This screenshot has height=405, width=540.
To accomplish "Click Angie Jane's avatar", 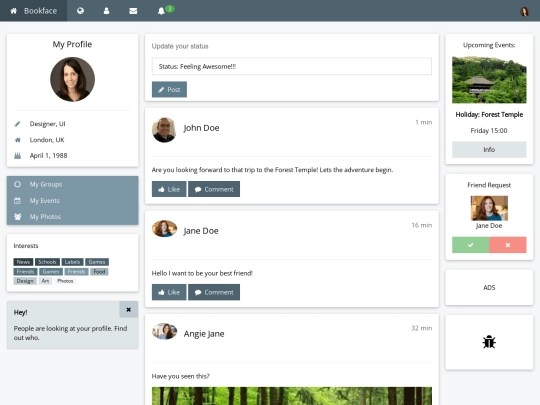I will pos(164,331).
